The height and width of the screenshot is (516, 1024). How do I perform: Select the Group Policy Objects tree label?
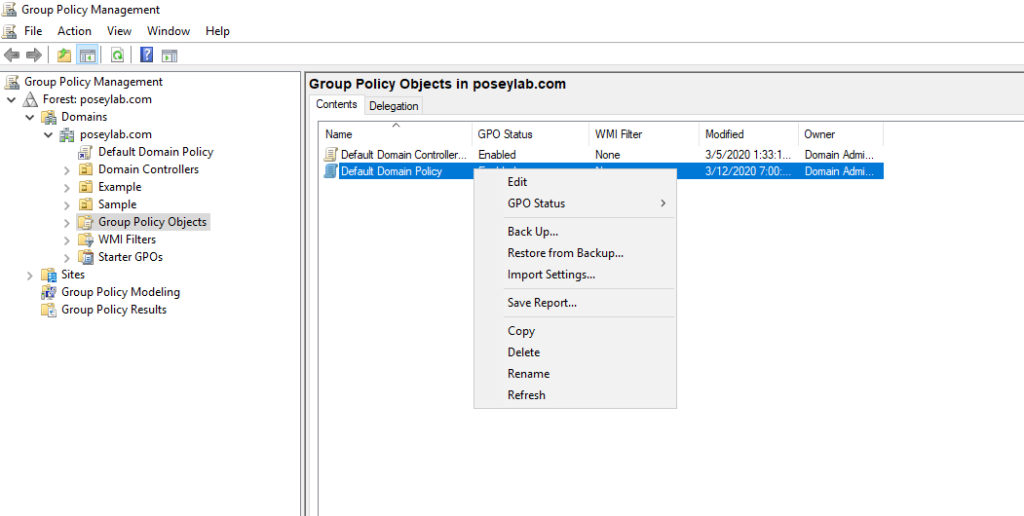point(152,222)
